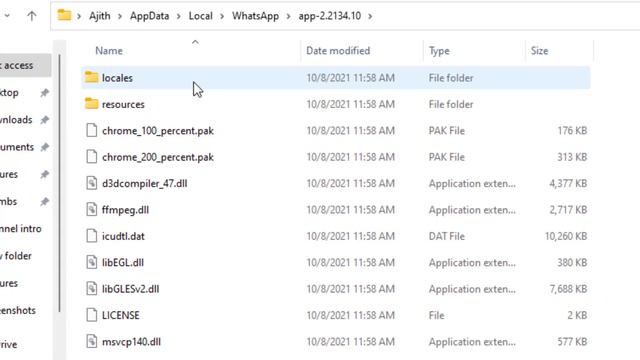
Task: Select the LICENSE file name
Action: point(121,315)
